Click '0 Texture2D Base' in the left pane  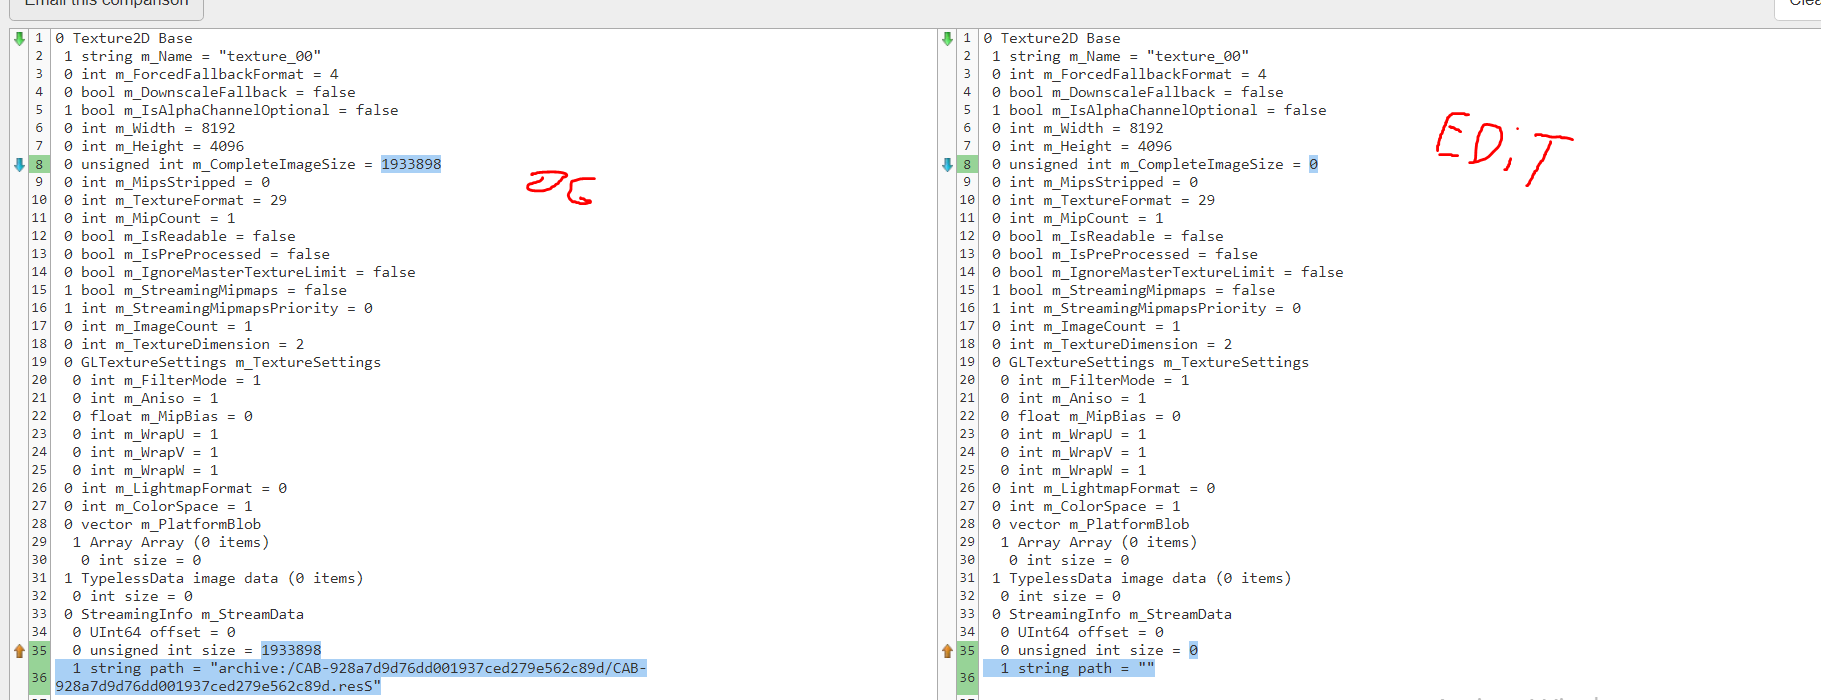(124, 38)
